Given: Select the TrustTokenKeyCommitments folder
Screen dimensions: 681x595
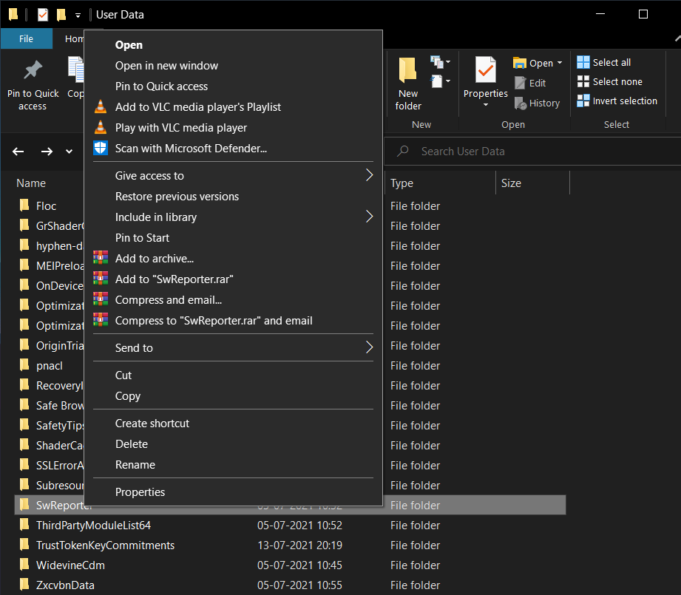Looking at the screenshot, I should [105, 545].
